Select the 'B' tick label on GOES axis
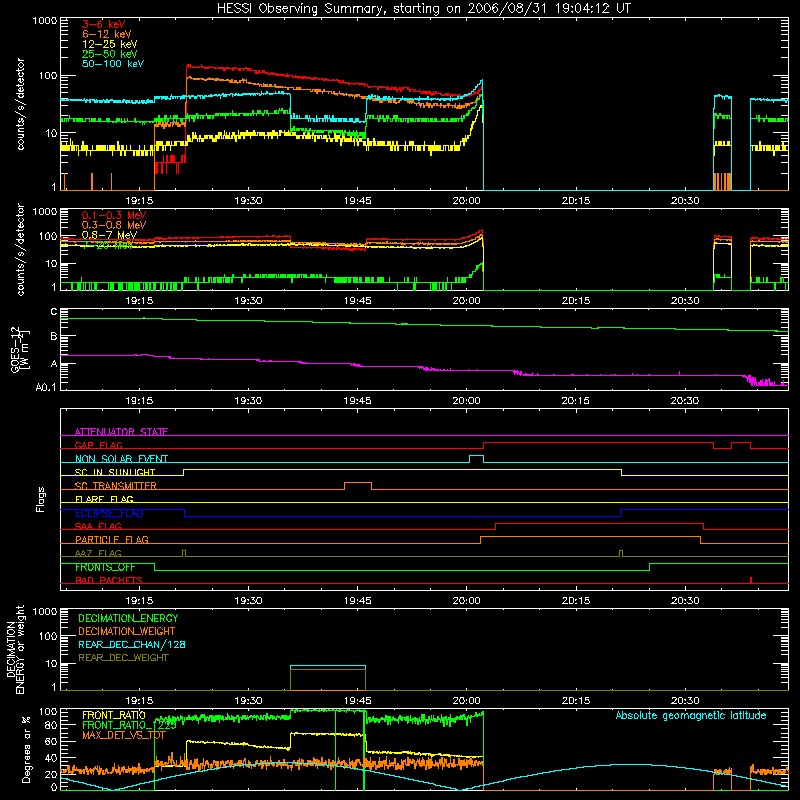 [54, 336]
